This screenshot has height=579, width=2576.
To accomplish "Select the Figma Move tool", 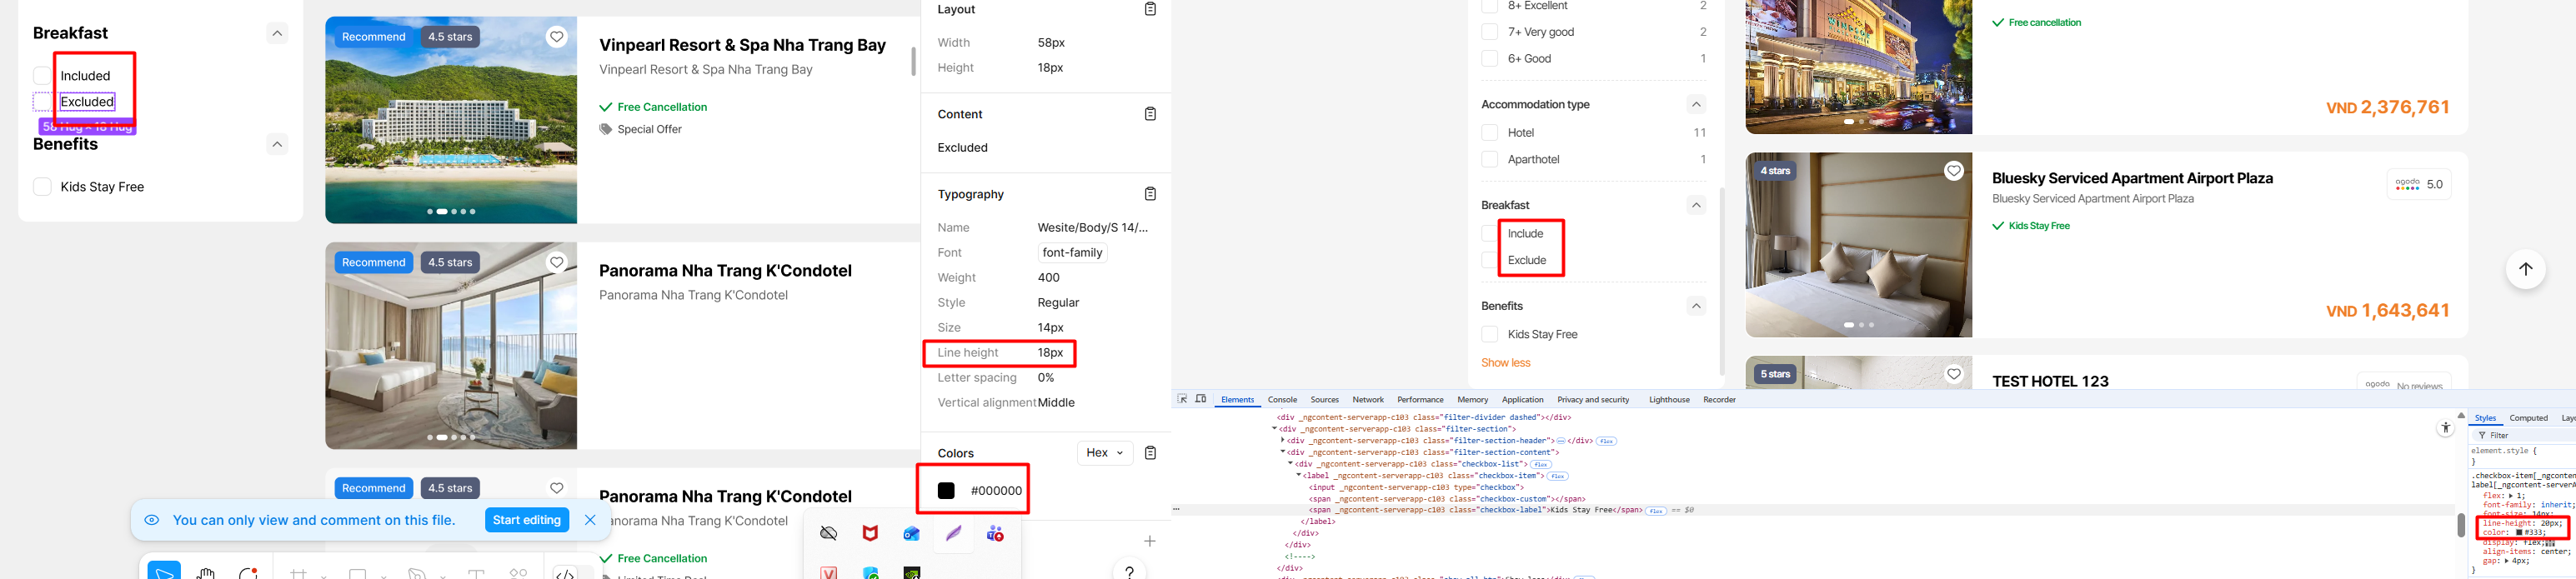I will coord(164,571).
